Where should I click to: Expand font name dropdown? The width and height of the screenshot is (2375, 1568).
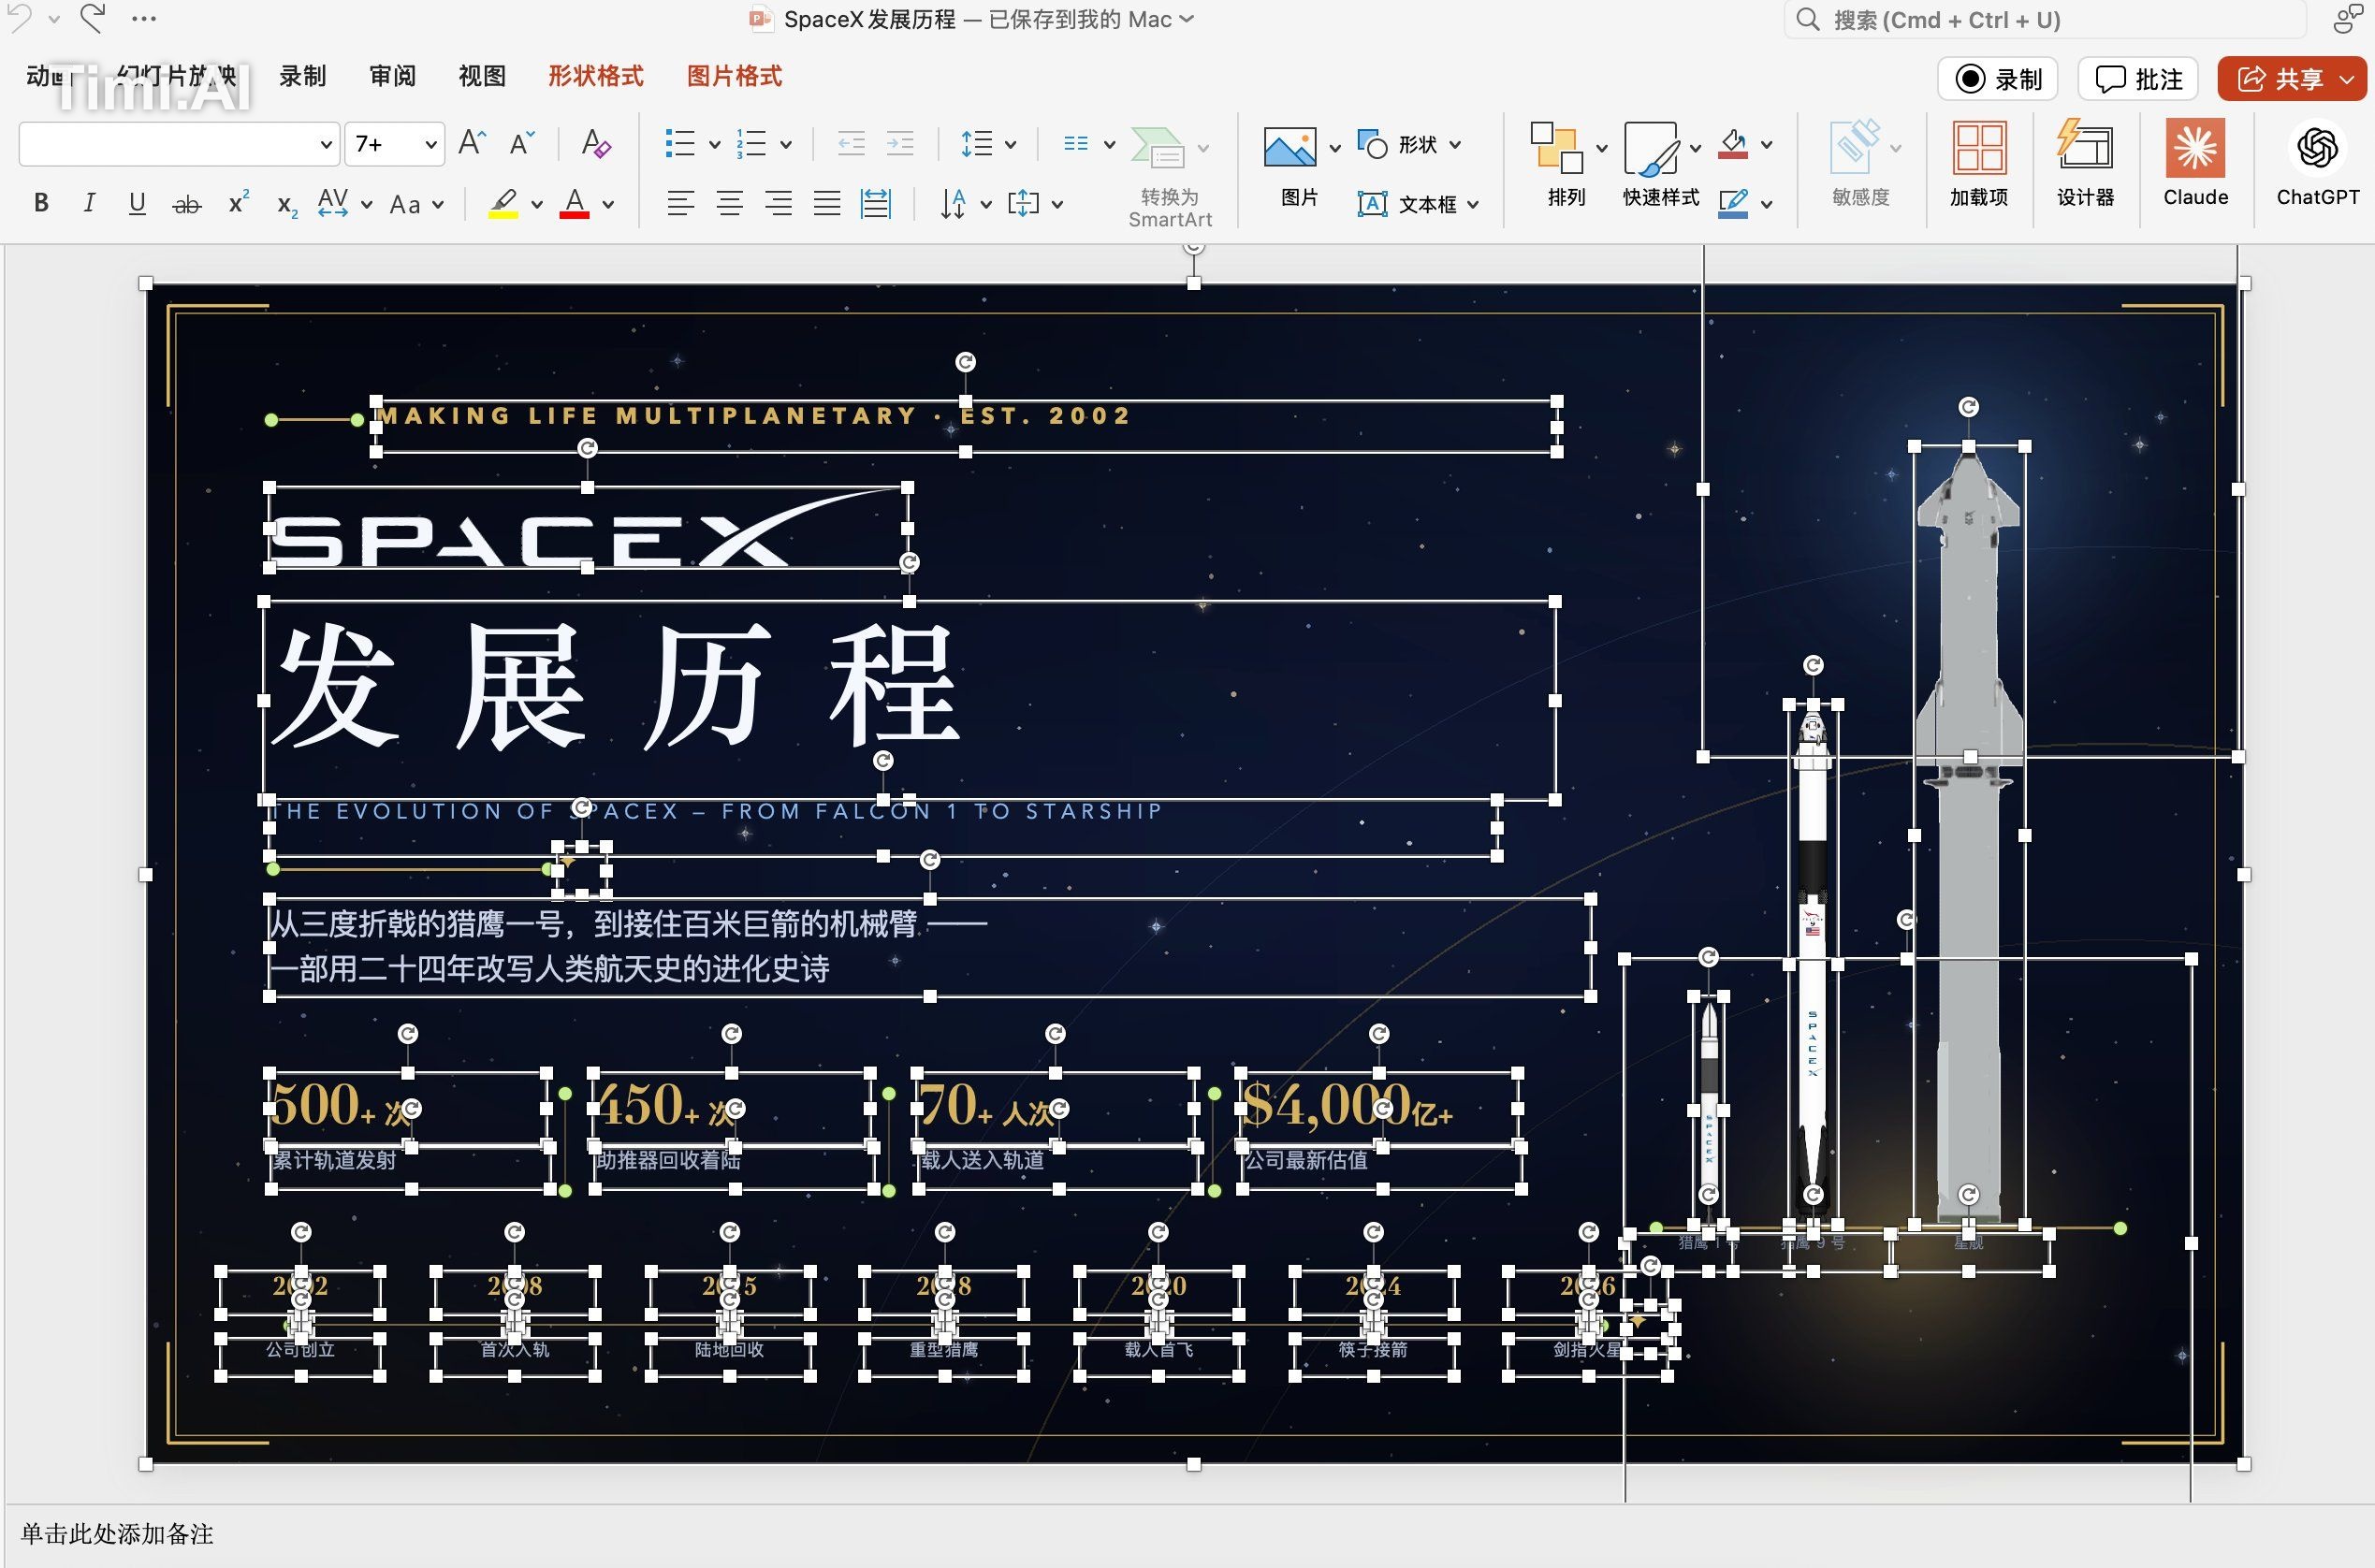[326, 145]
